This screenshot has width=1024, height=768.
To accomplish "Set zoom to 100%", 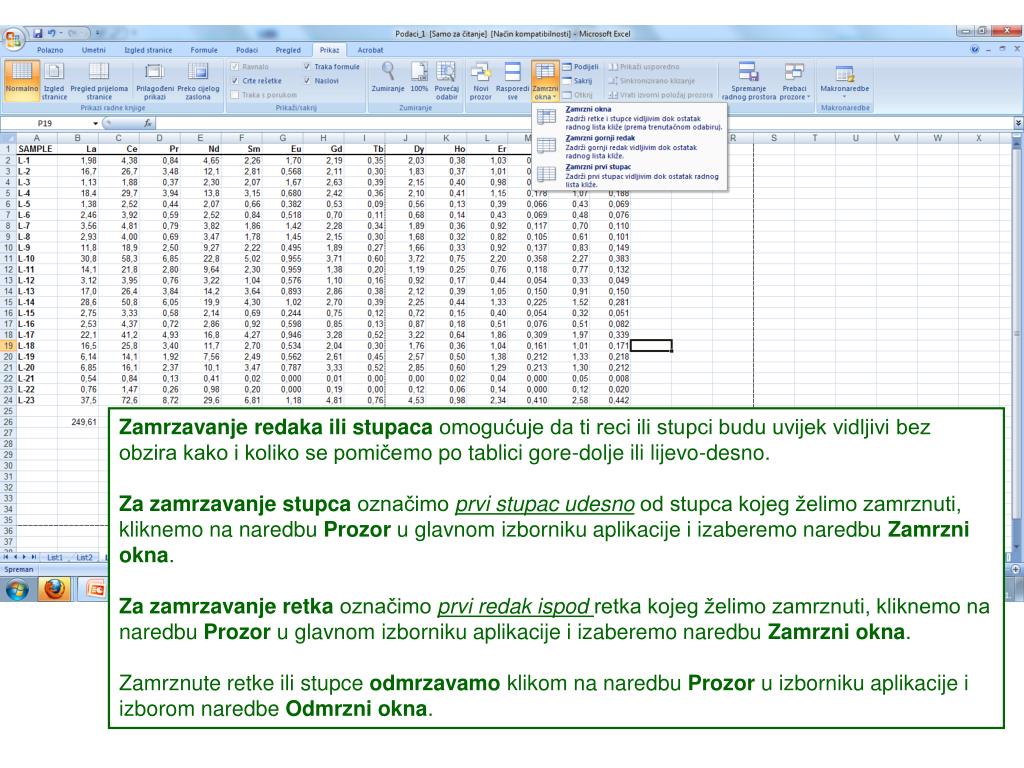I will pos(419,77).
